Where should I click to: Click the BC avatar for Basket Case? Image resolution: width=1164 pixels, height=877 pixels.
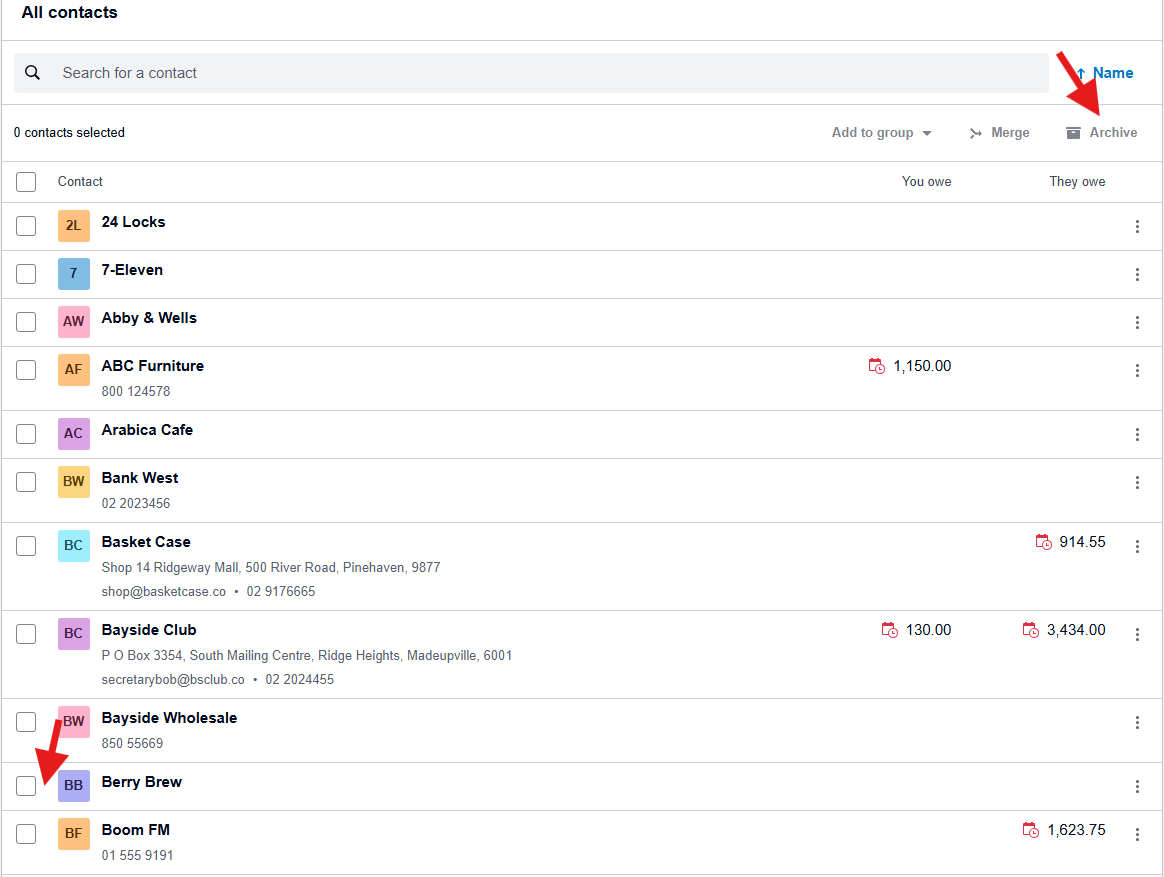73,546
